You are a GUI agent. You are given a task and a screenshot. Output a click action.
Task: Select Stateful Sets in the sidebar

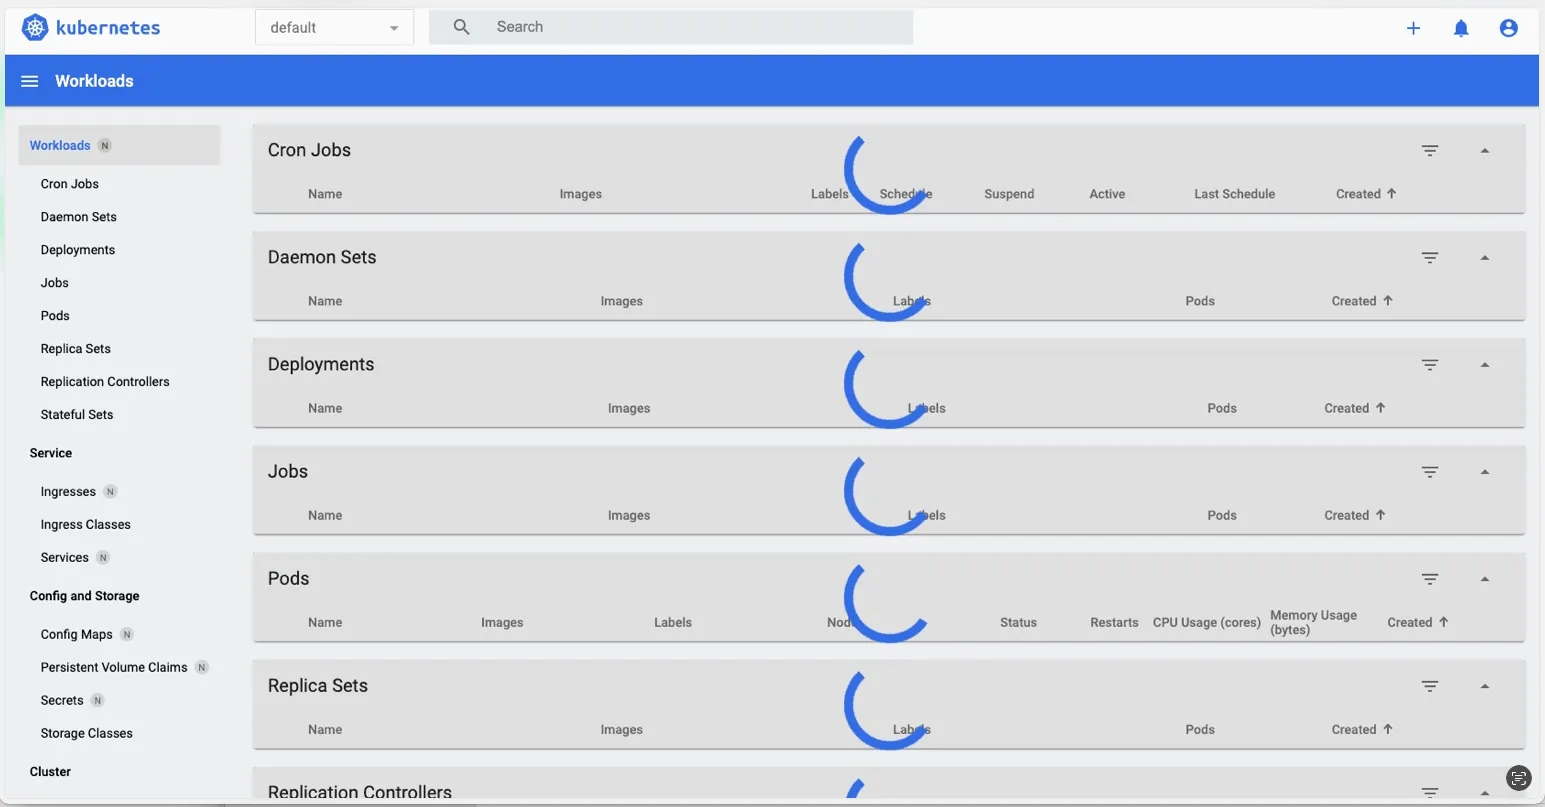click(77, 415)
